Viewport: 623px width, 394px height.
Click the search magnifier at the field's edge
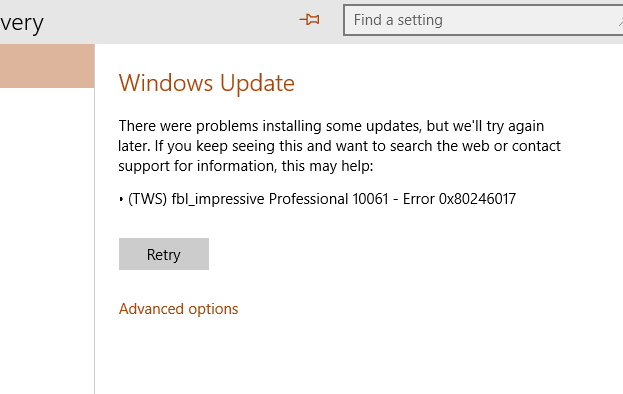(x=620, y=22)
